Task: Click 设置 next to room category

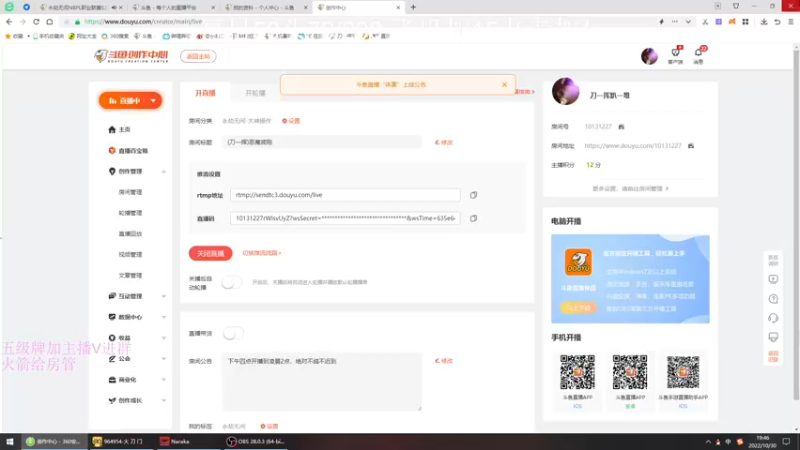Action: click(x=291, y=121)
